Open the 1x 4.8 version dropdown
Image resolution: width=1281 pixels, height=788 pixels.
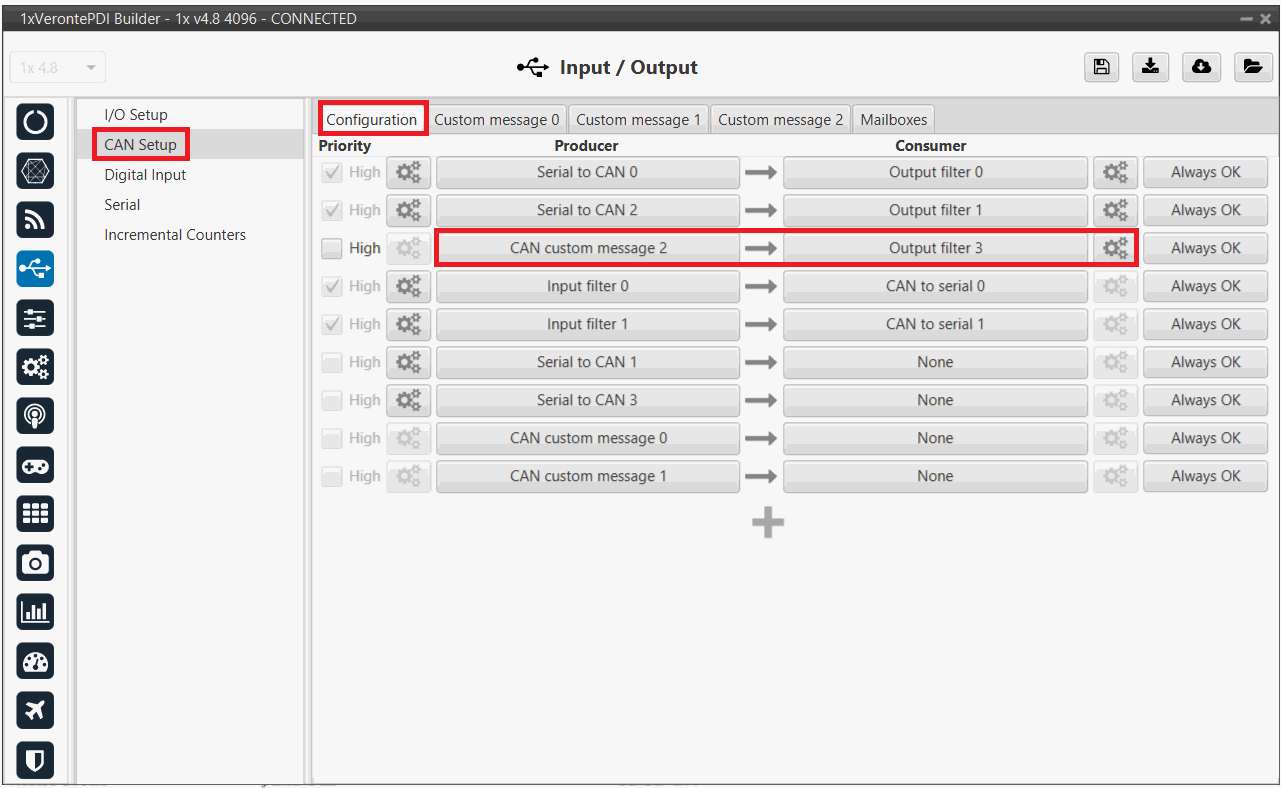(58, 68)
